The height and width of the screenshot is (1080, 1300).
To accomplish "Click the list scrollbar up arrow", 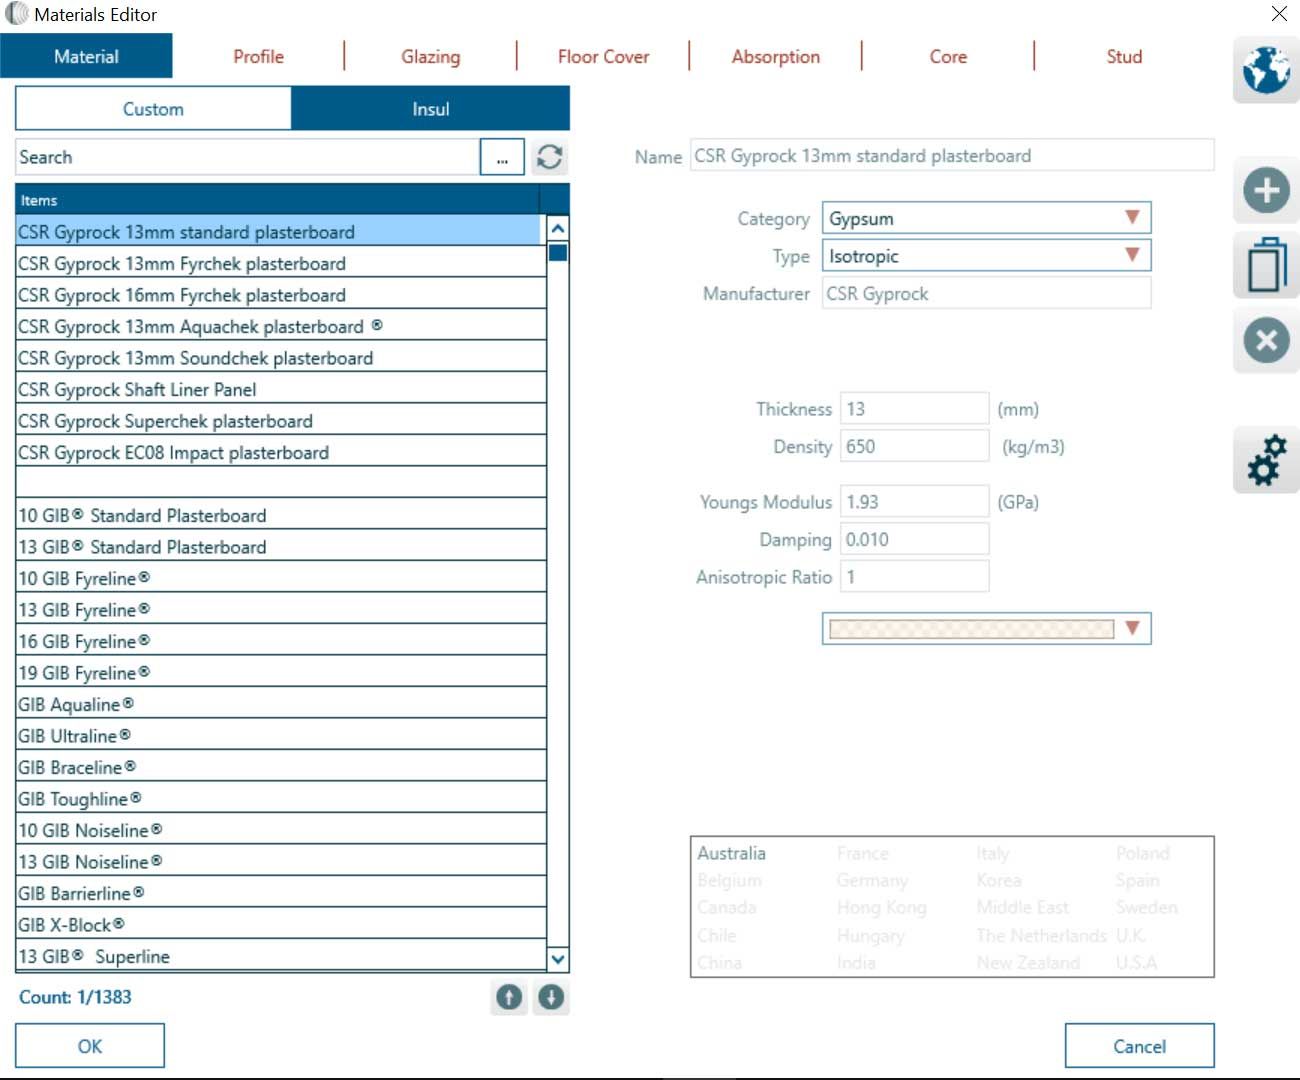I will pos(558,229).
